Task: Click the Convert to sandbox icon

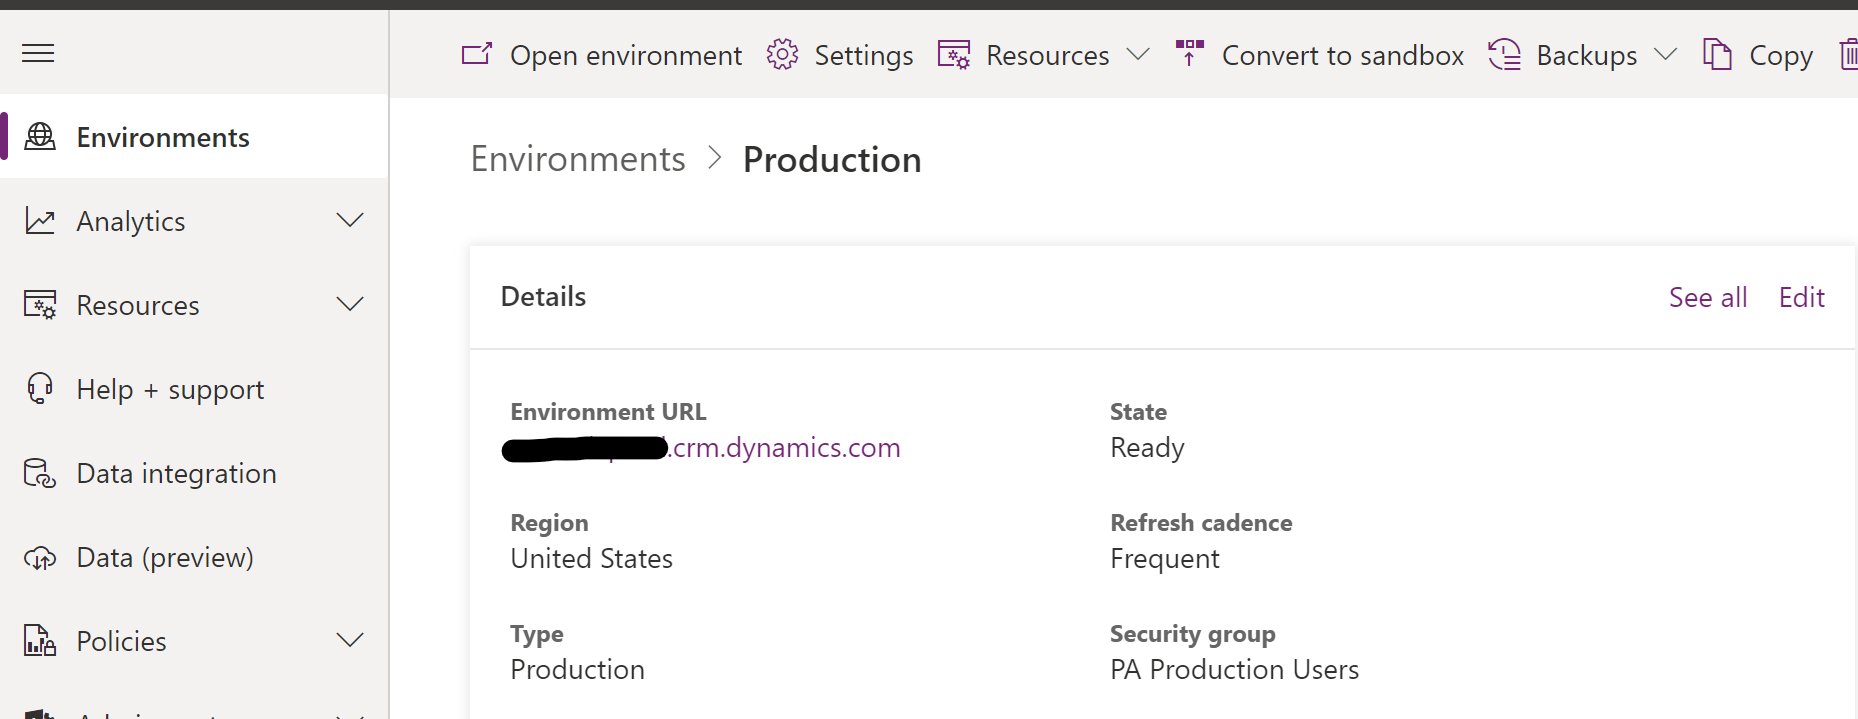Action: pos(1189,54)
